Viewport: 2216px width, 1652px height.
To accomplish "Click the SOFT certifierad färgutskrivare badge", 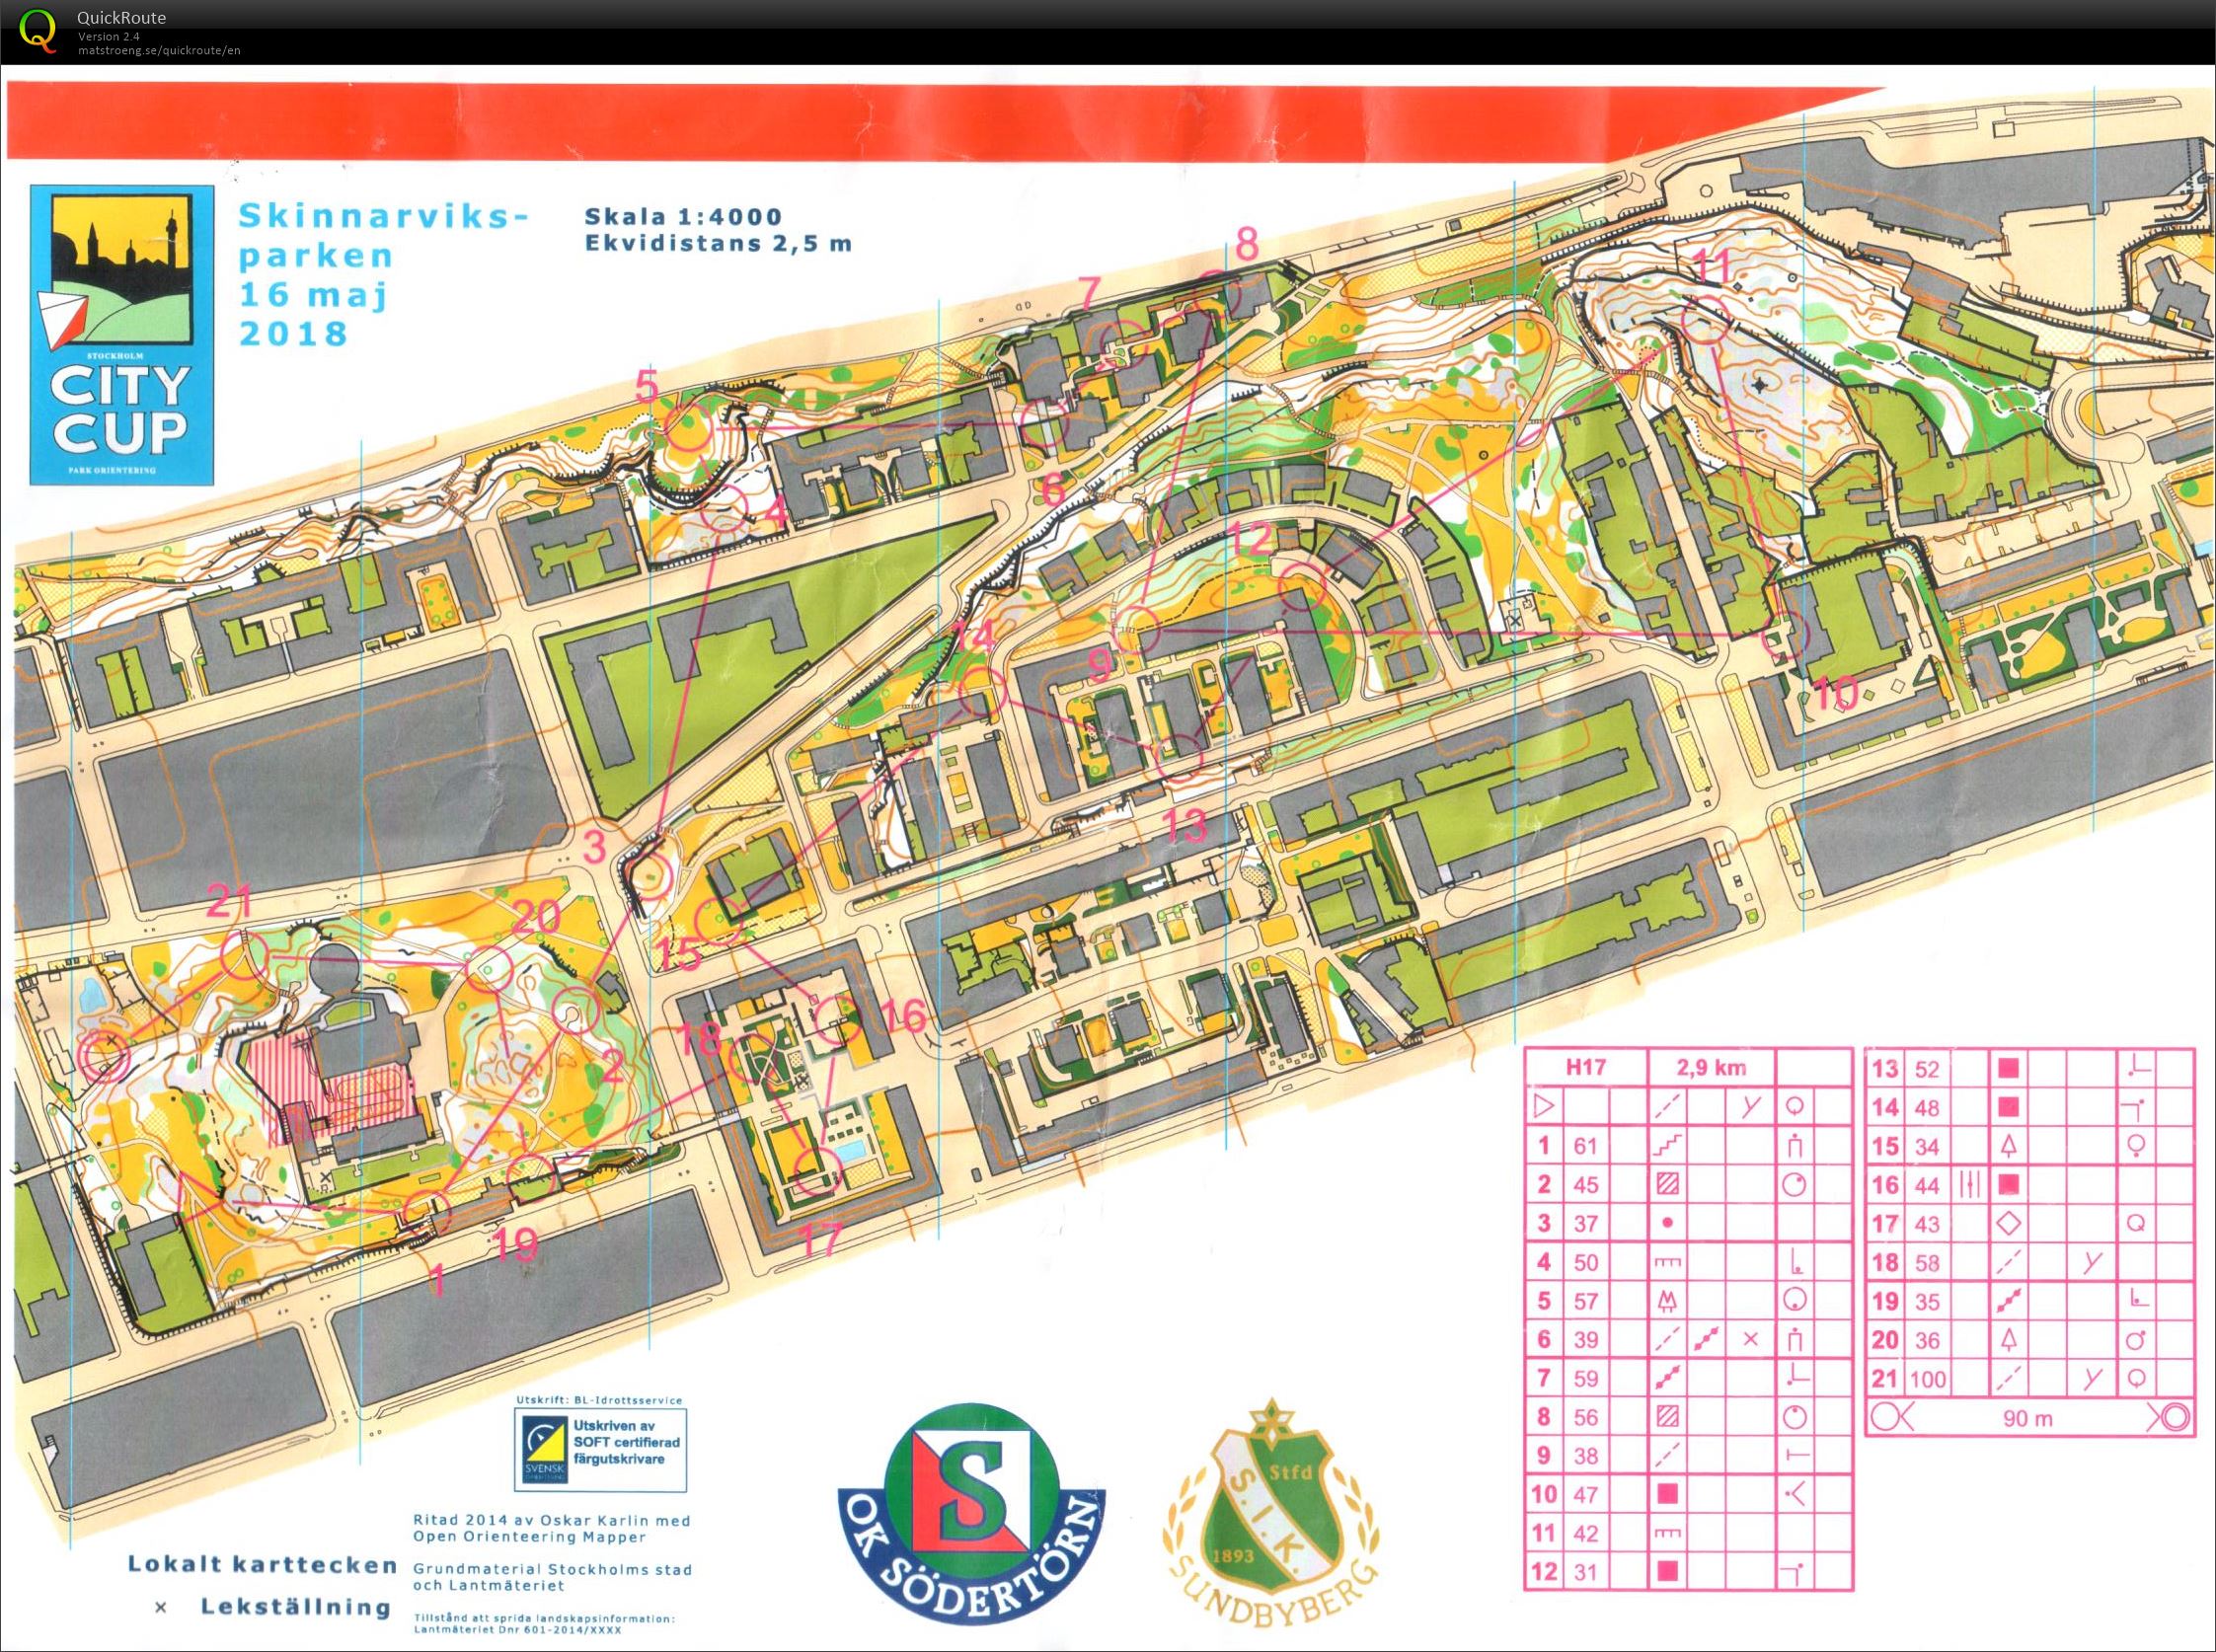I will tap(601, 1451).
